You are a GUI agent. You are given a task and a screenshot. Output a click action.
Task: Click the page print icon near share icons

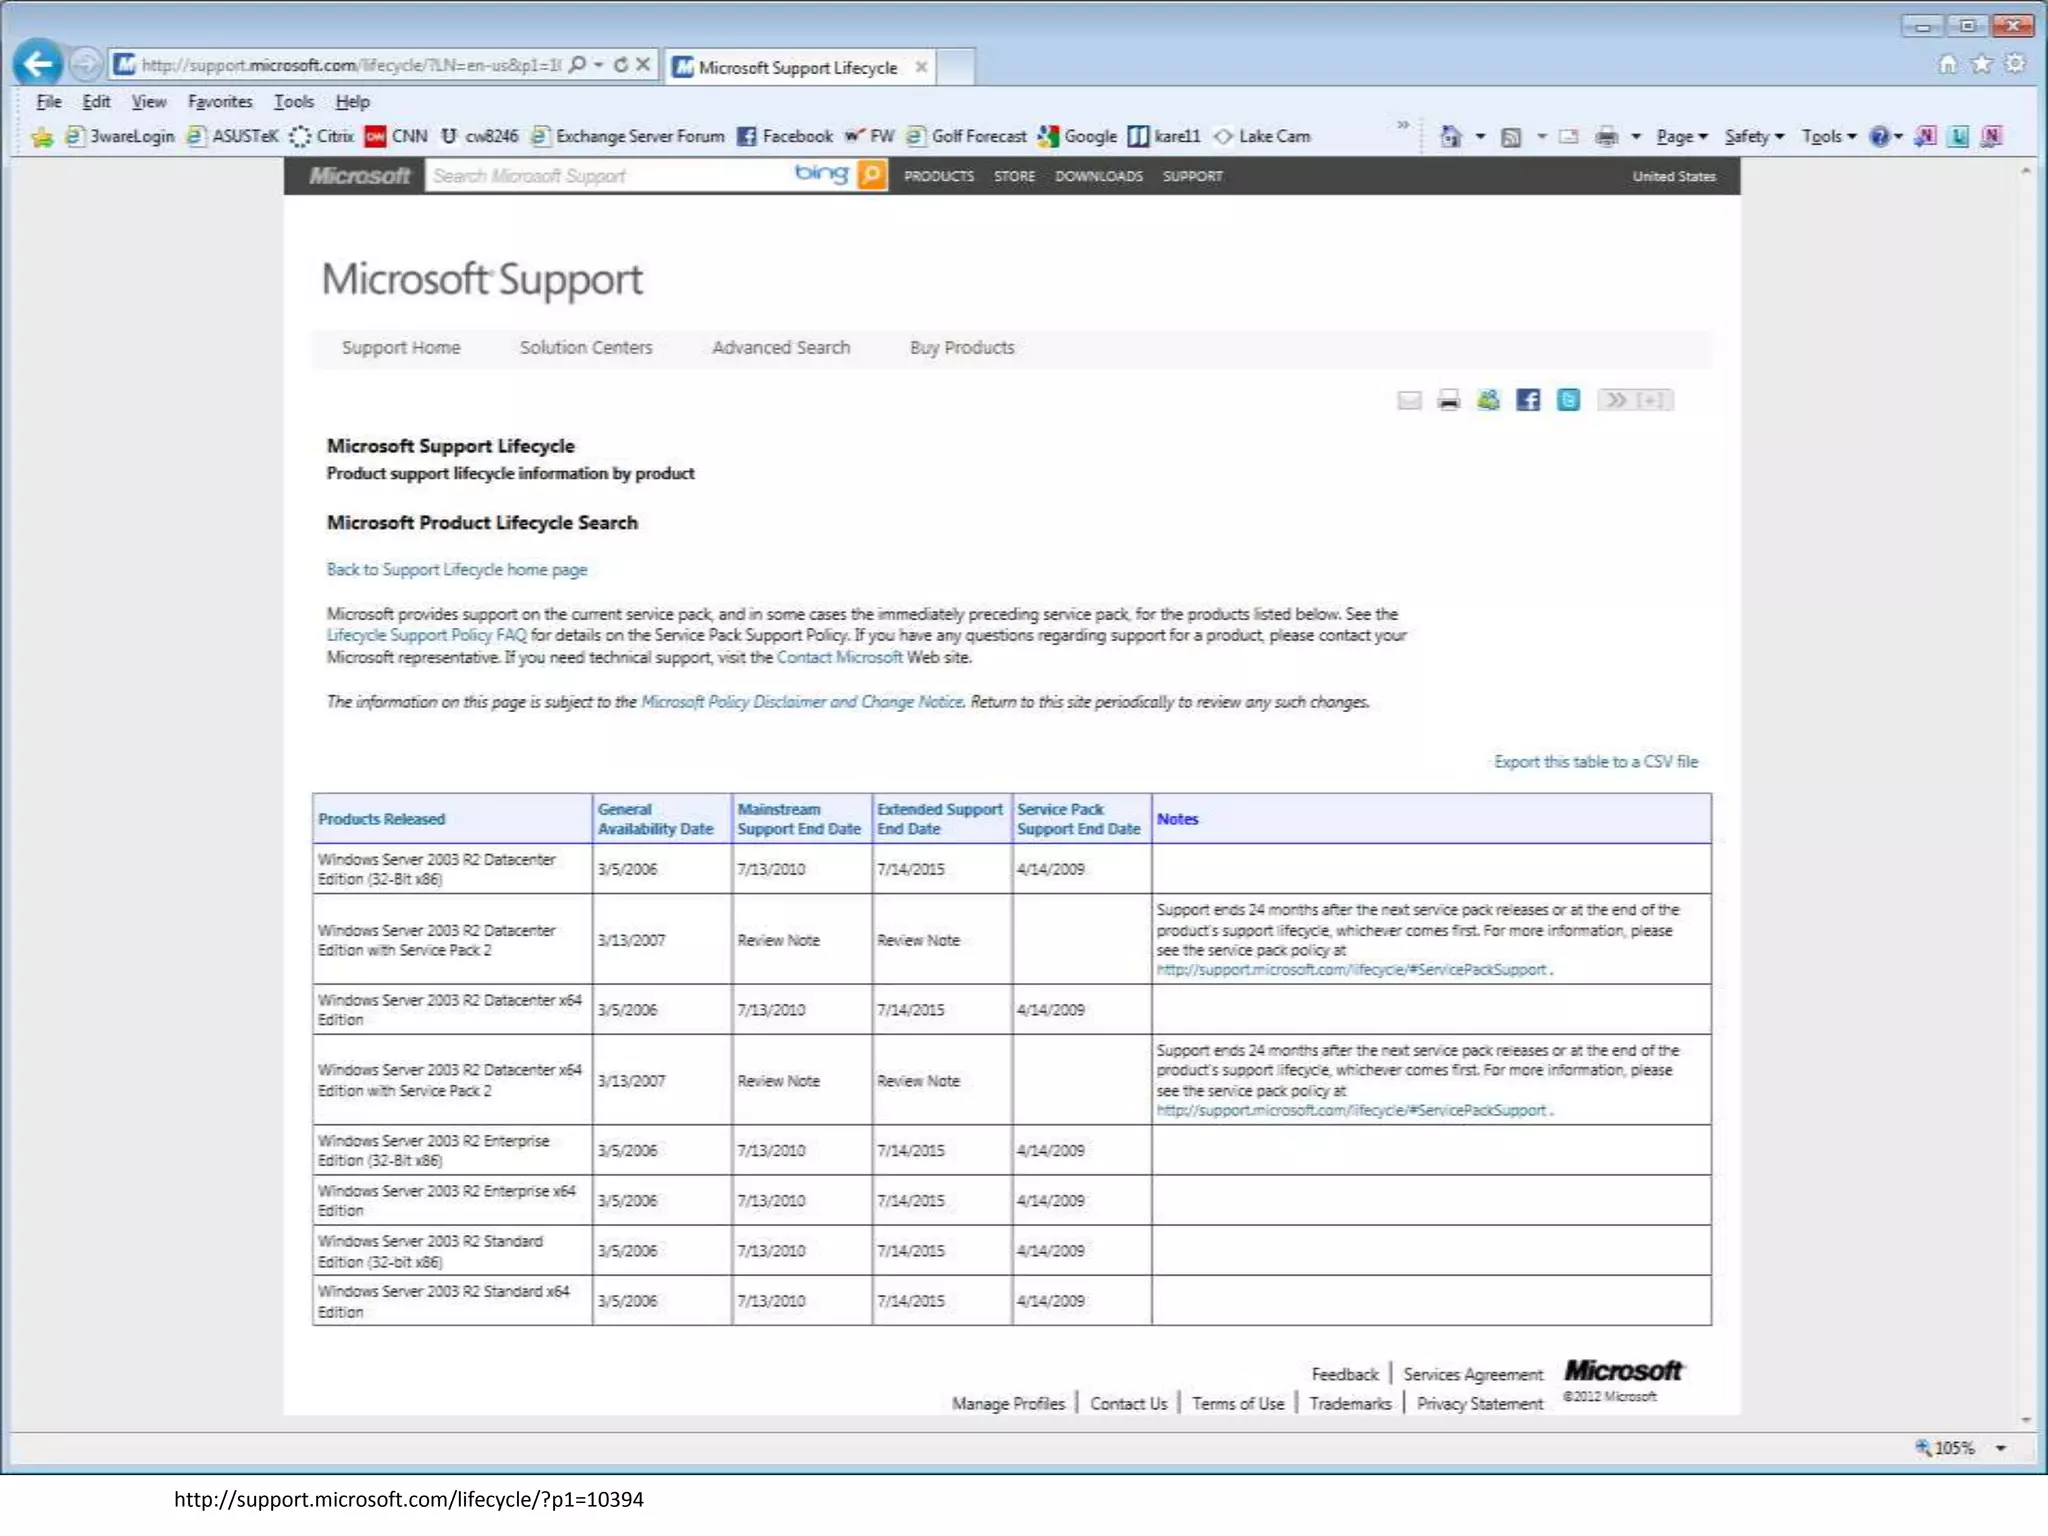coord(1448,401)
